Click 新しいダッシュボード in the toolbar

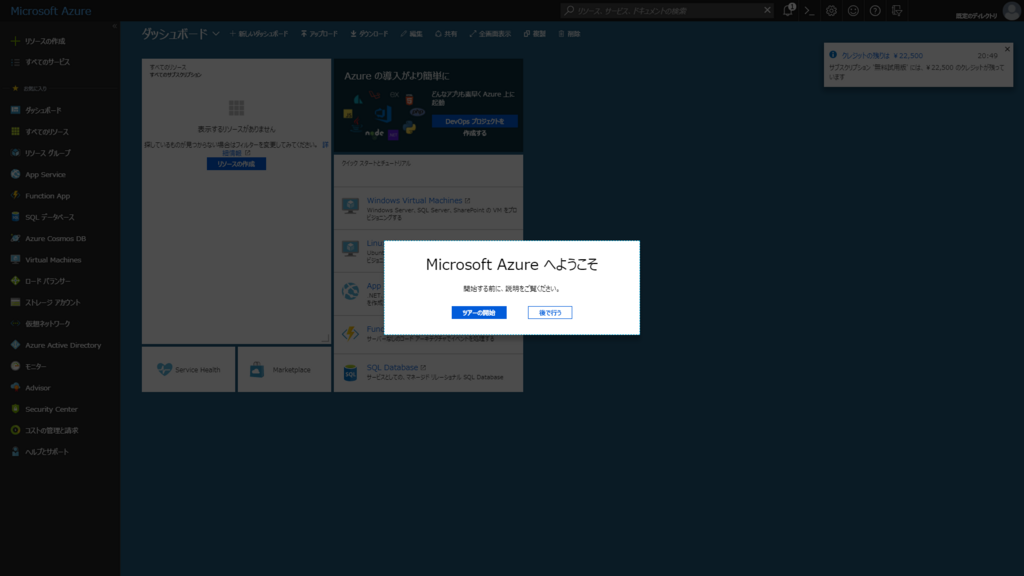pos(259,34)
